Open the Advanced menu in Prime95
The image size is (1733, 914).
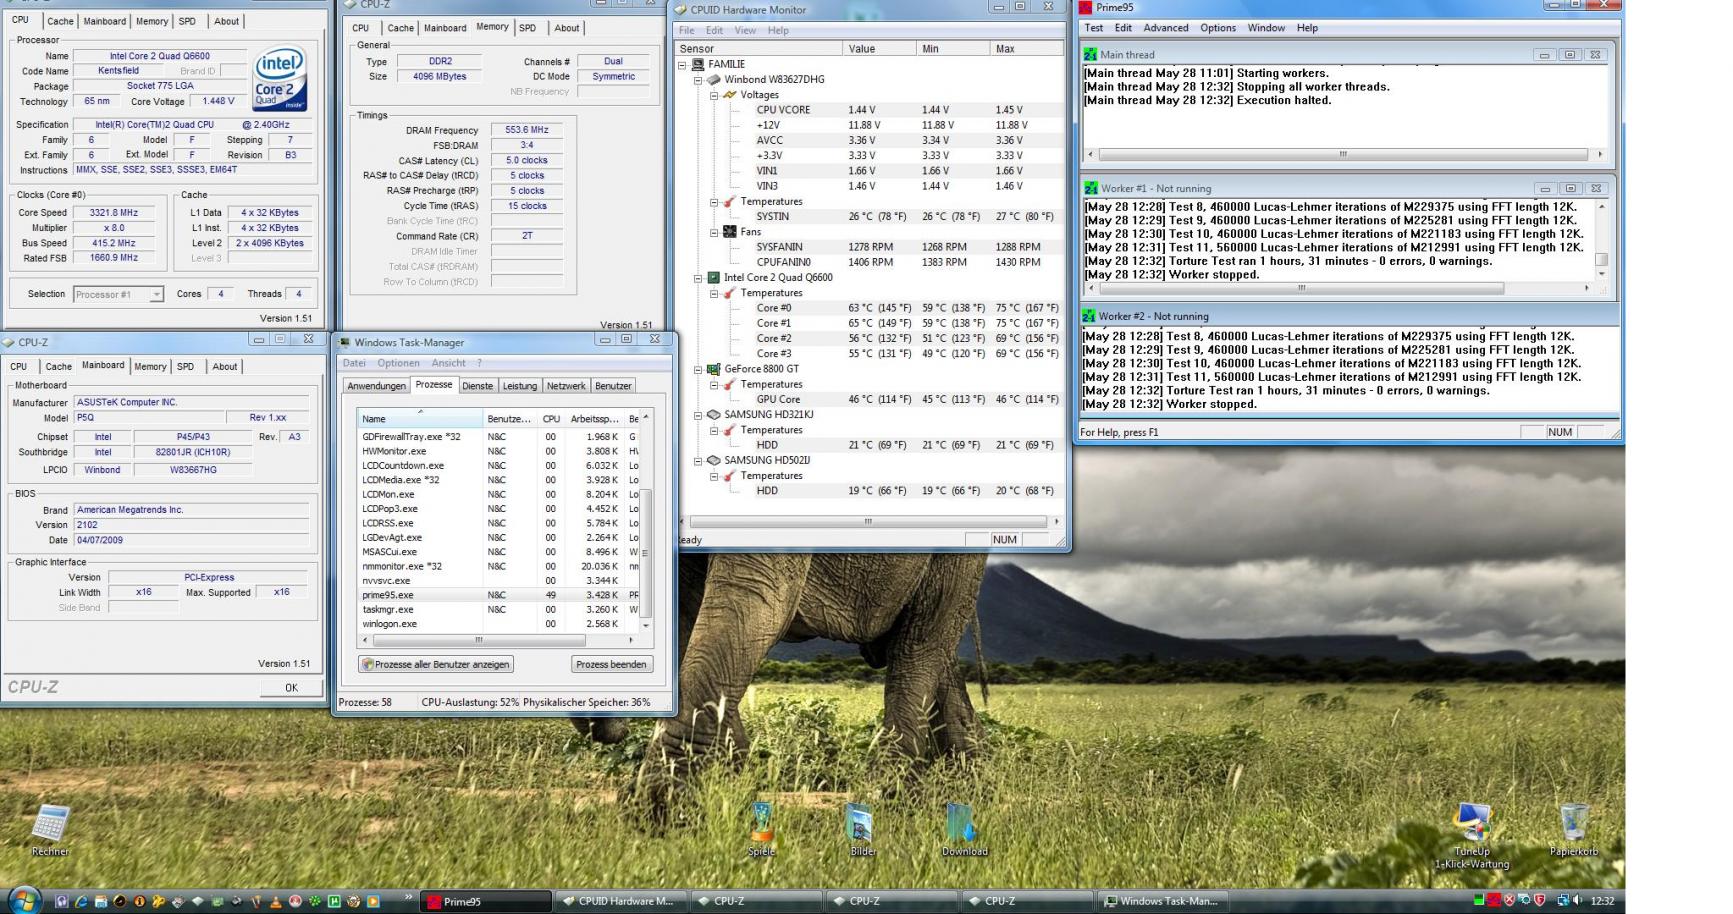[1166, 28]
